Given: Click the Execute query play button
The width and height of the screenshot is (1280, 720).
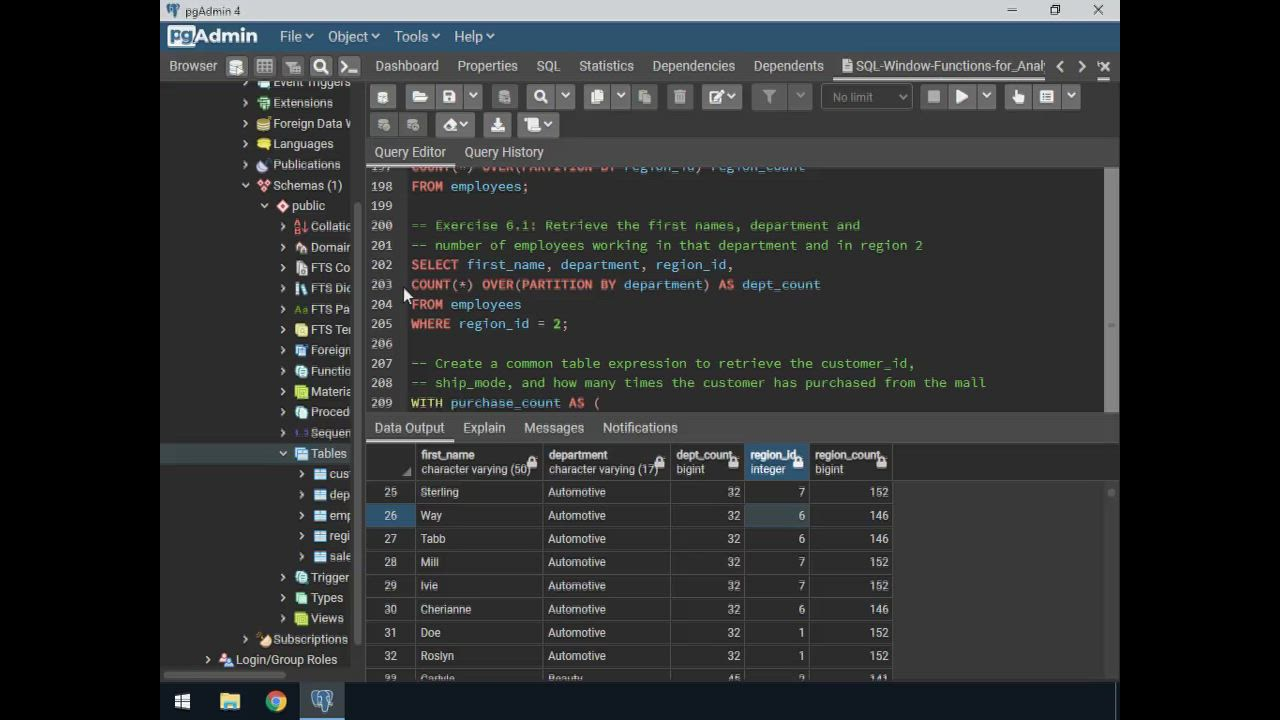Looking at the screenshot, I should point(961,97).
